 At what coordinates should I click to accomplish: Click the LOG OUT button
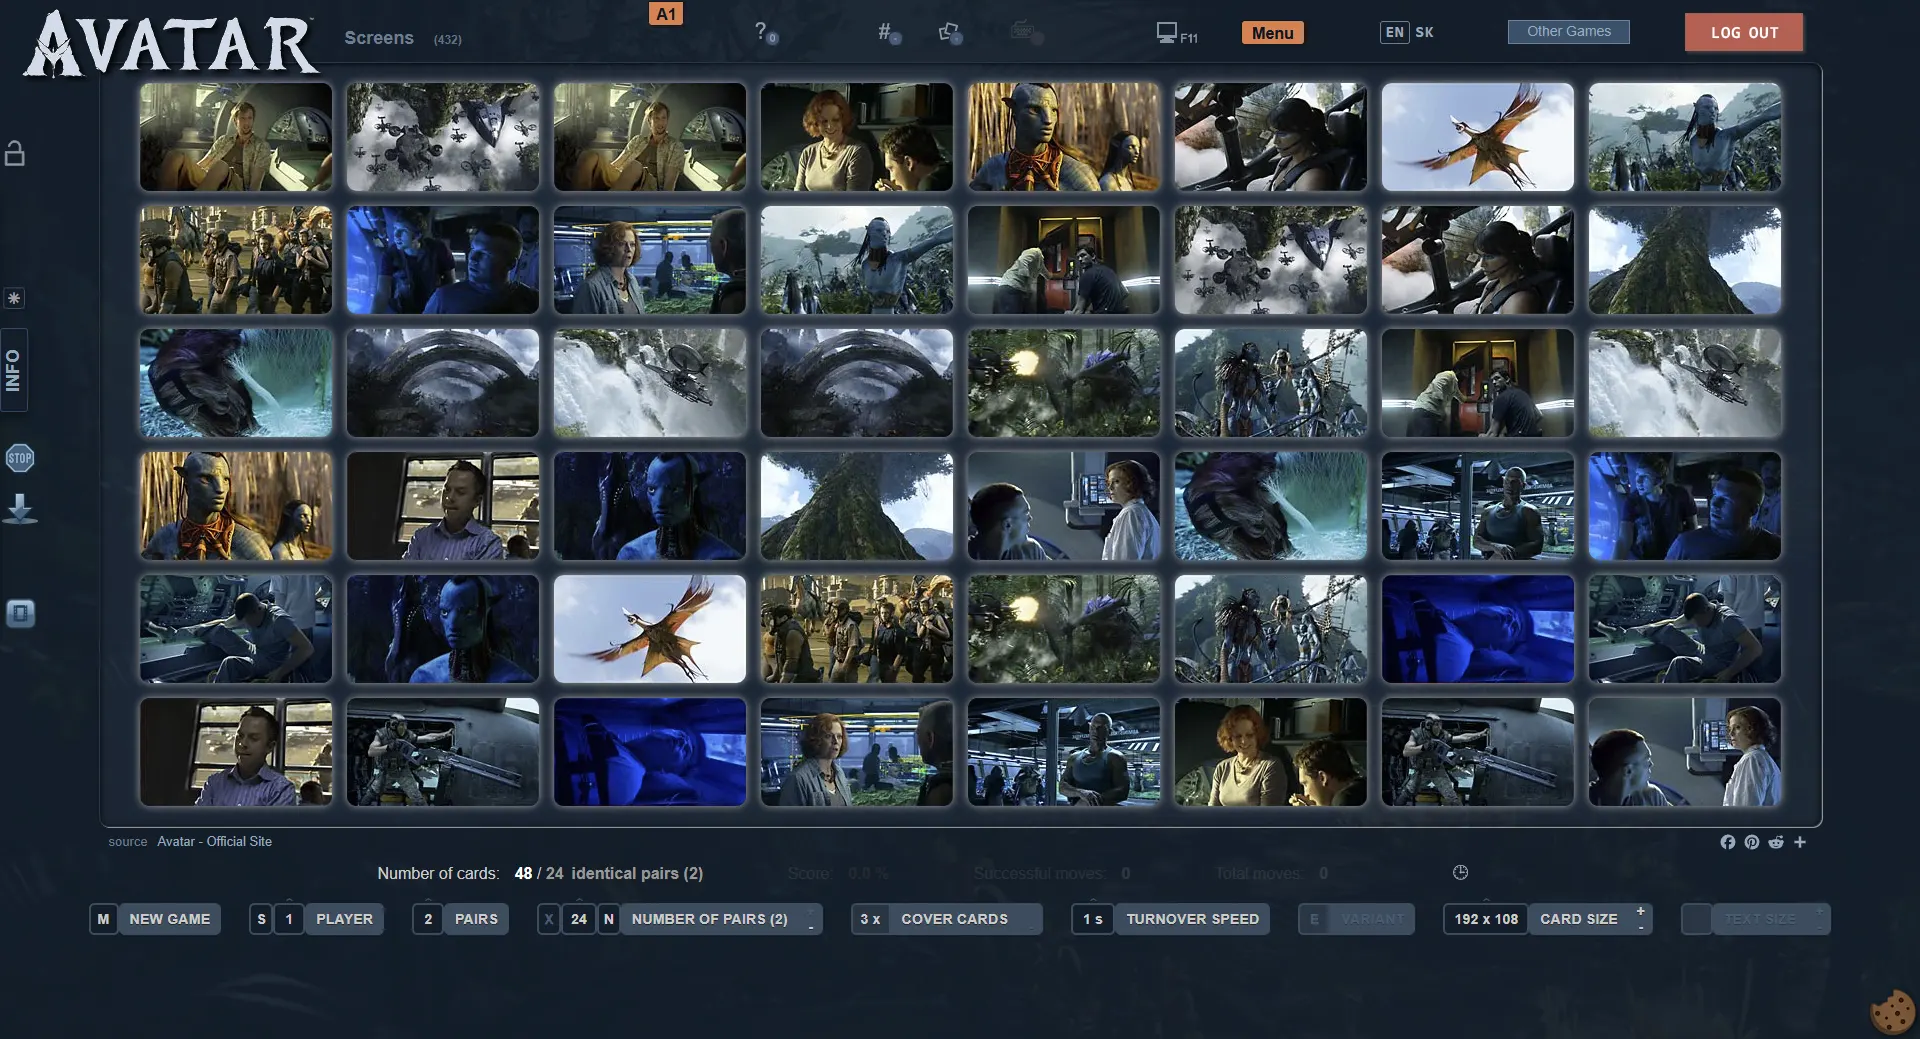point(1743,32)
